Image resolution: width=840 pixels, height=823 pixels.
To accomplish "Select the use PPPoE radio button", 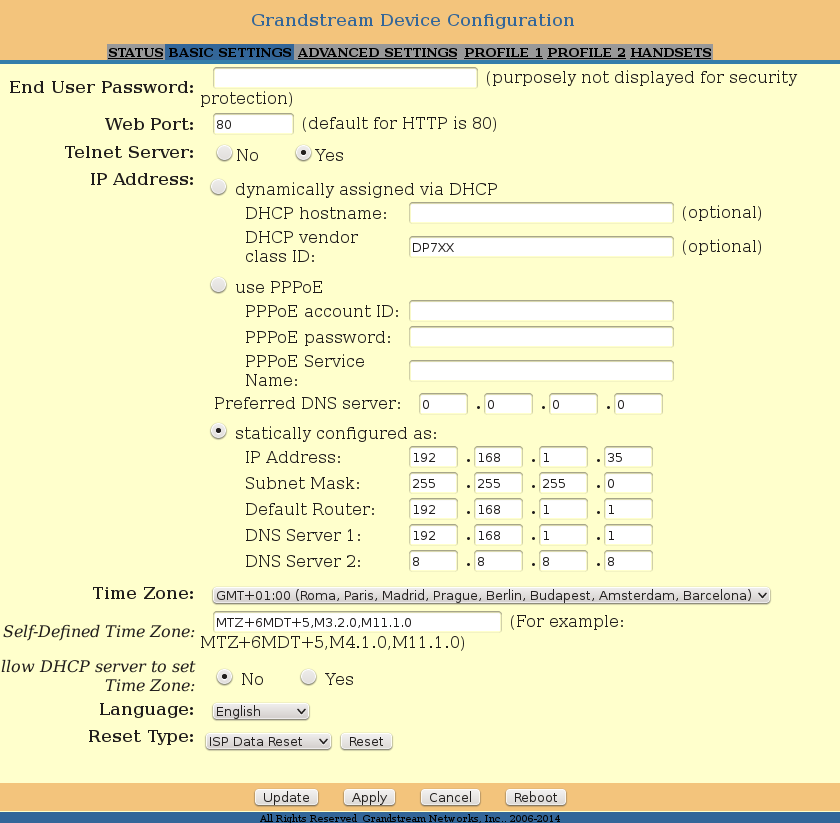I will click(x=218, y=286).
